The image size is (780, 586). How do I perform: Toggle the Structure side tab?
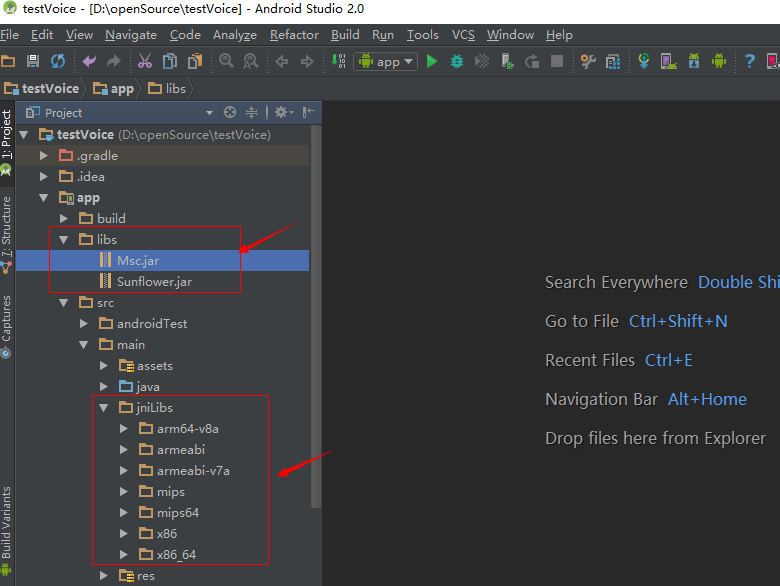coord(6,234)
